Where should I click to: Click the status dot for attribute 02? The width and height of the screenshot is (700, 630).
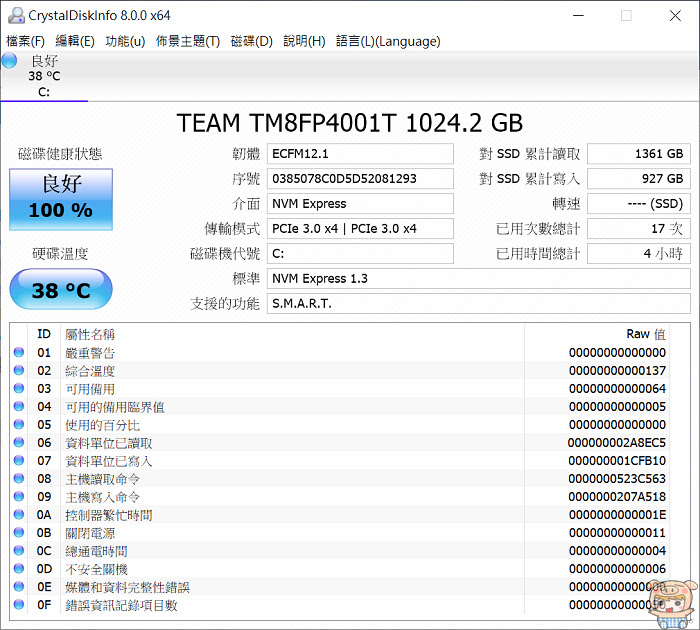click(19, 370)
